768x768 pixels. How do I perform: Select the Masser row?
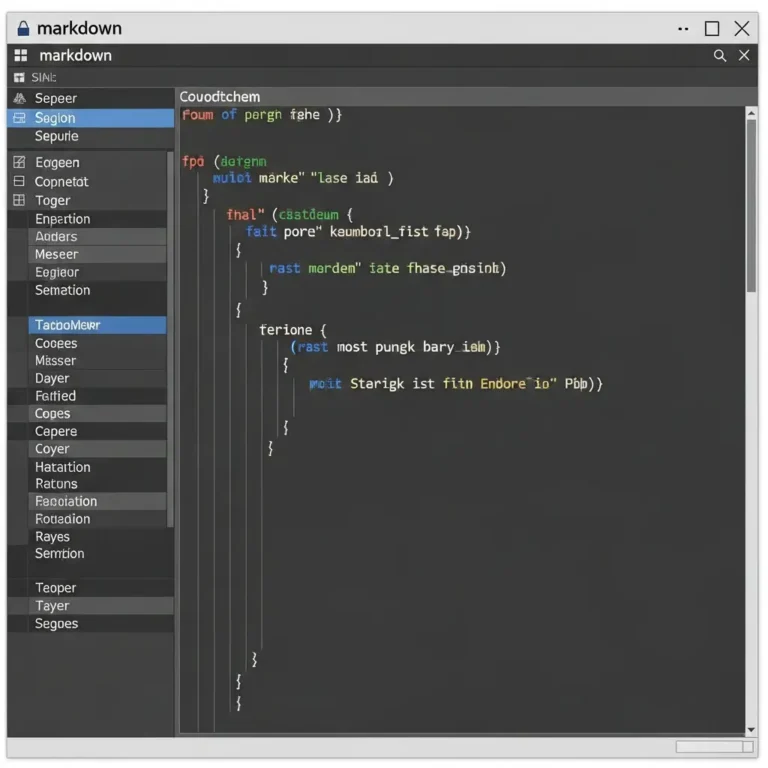click(x=97, y=360)
